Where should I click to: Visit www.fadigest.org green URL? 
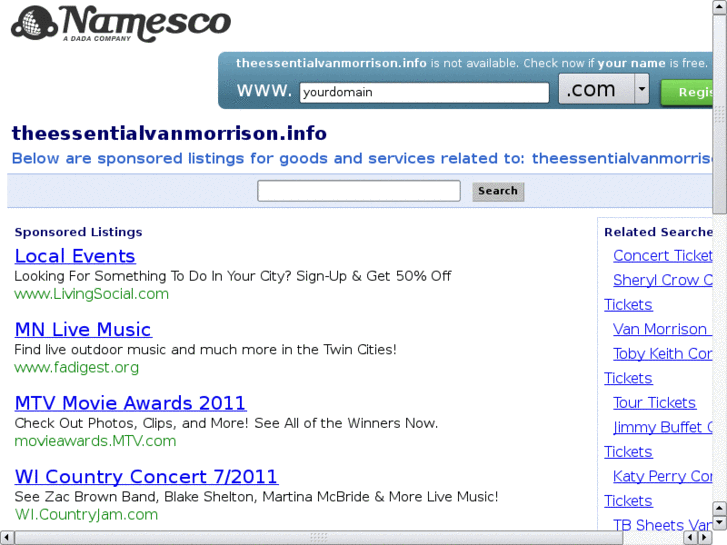(77, 367)
